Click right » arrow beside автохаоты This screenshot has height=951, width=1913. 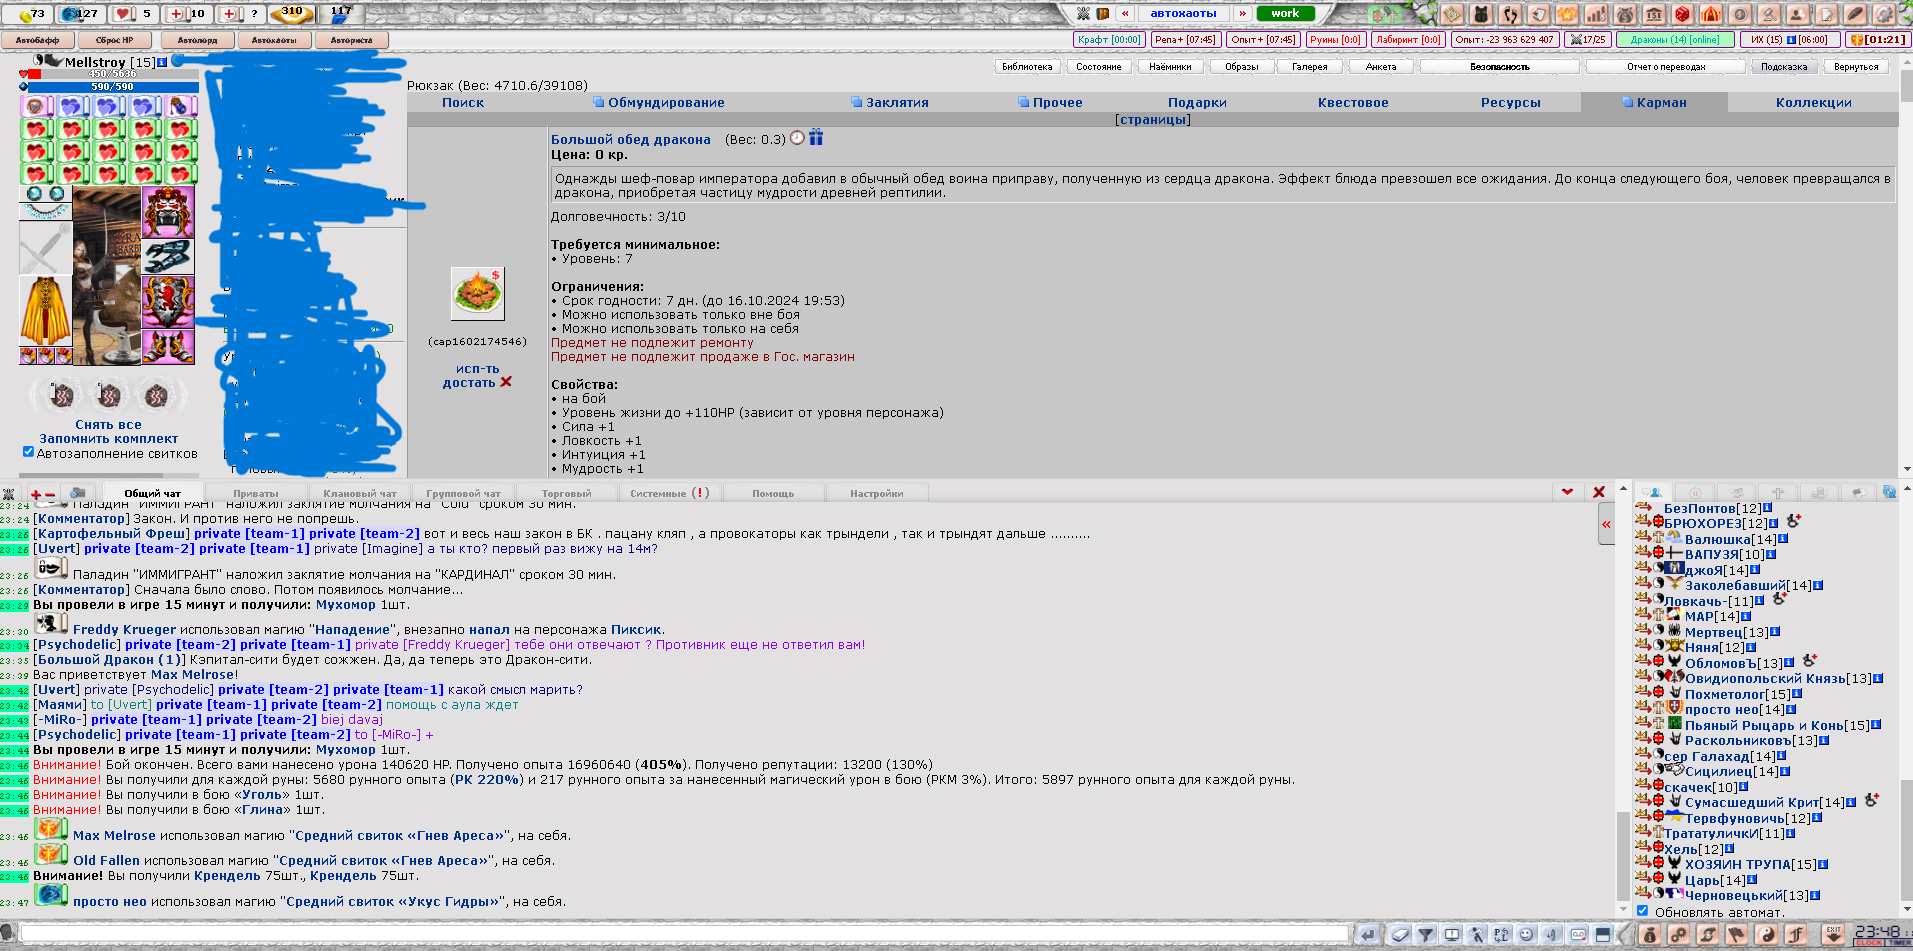(x=1242, y=13)
